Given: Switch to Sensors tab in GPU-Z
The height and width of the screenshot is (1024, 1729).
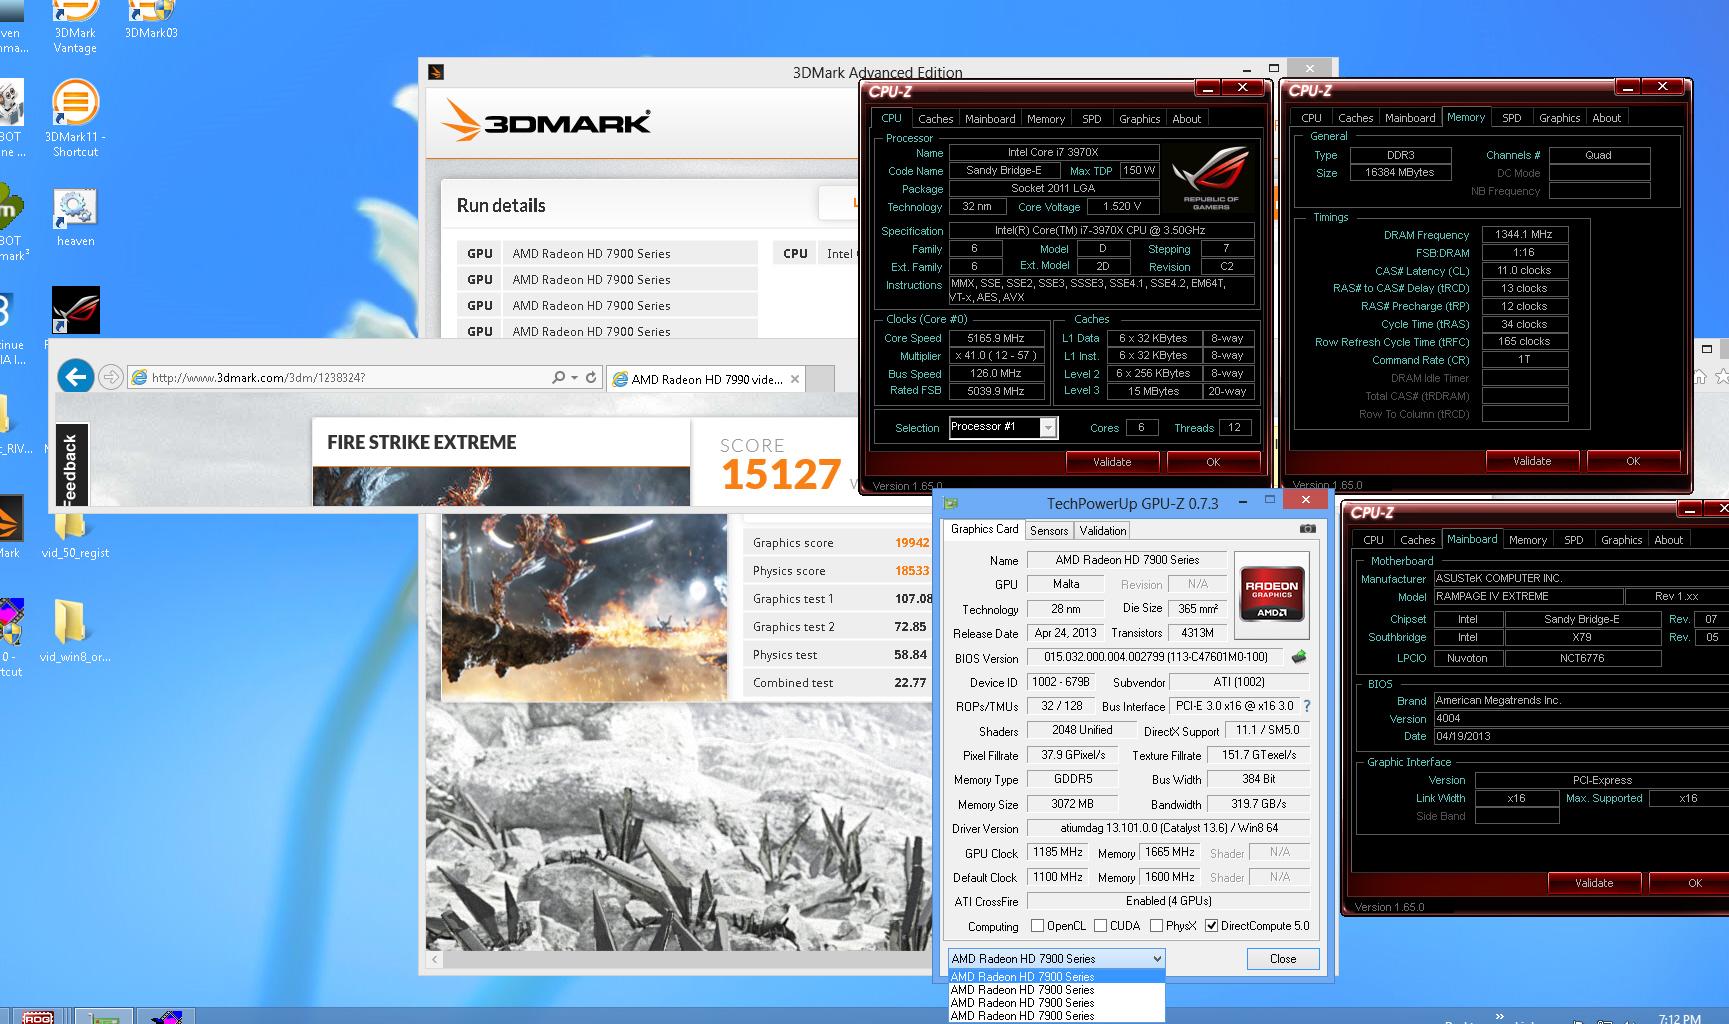Looking at the screenshot, I should click(x=1049, y=531).
